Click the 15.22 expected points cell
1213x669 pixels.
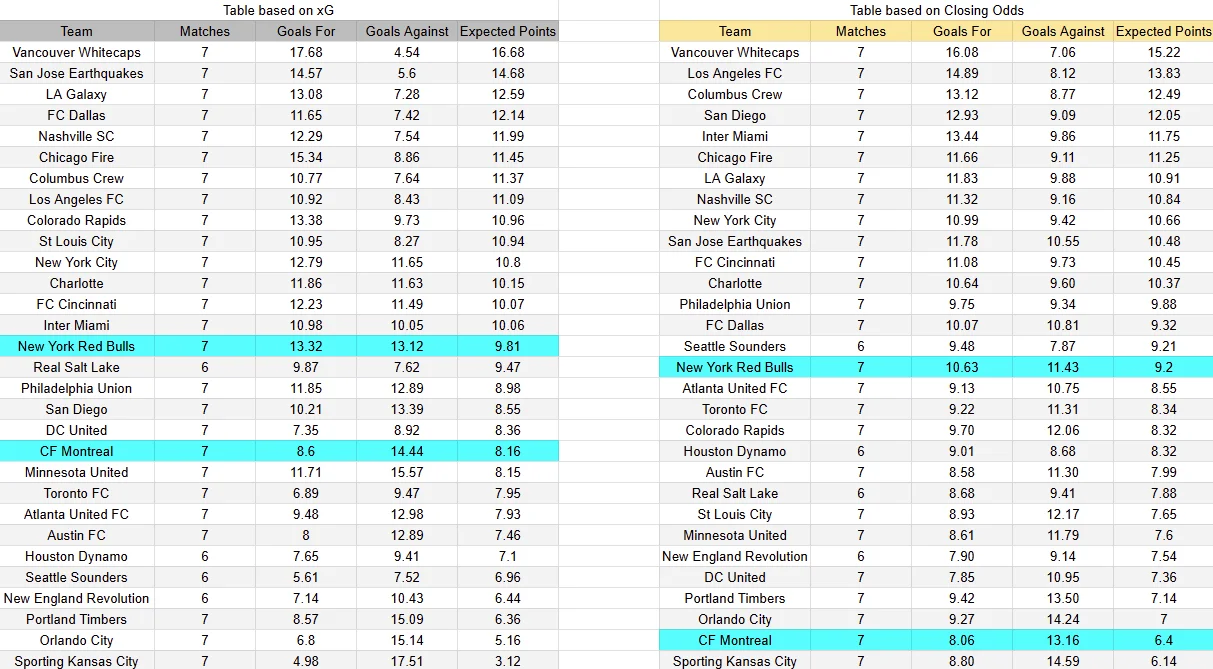(1163, 52)
